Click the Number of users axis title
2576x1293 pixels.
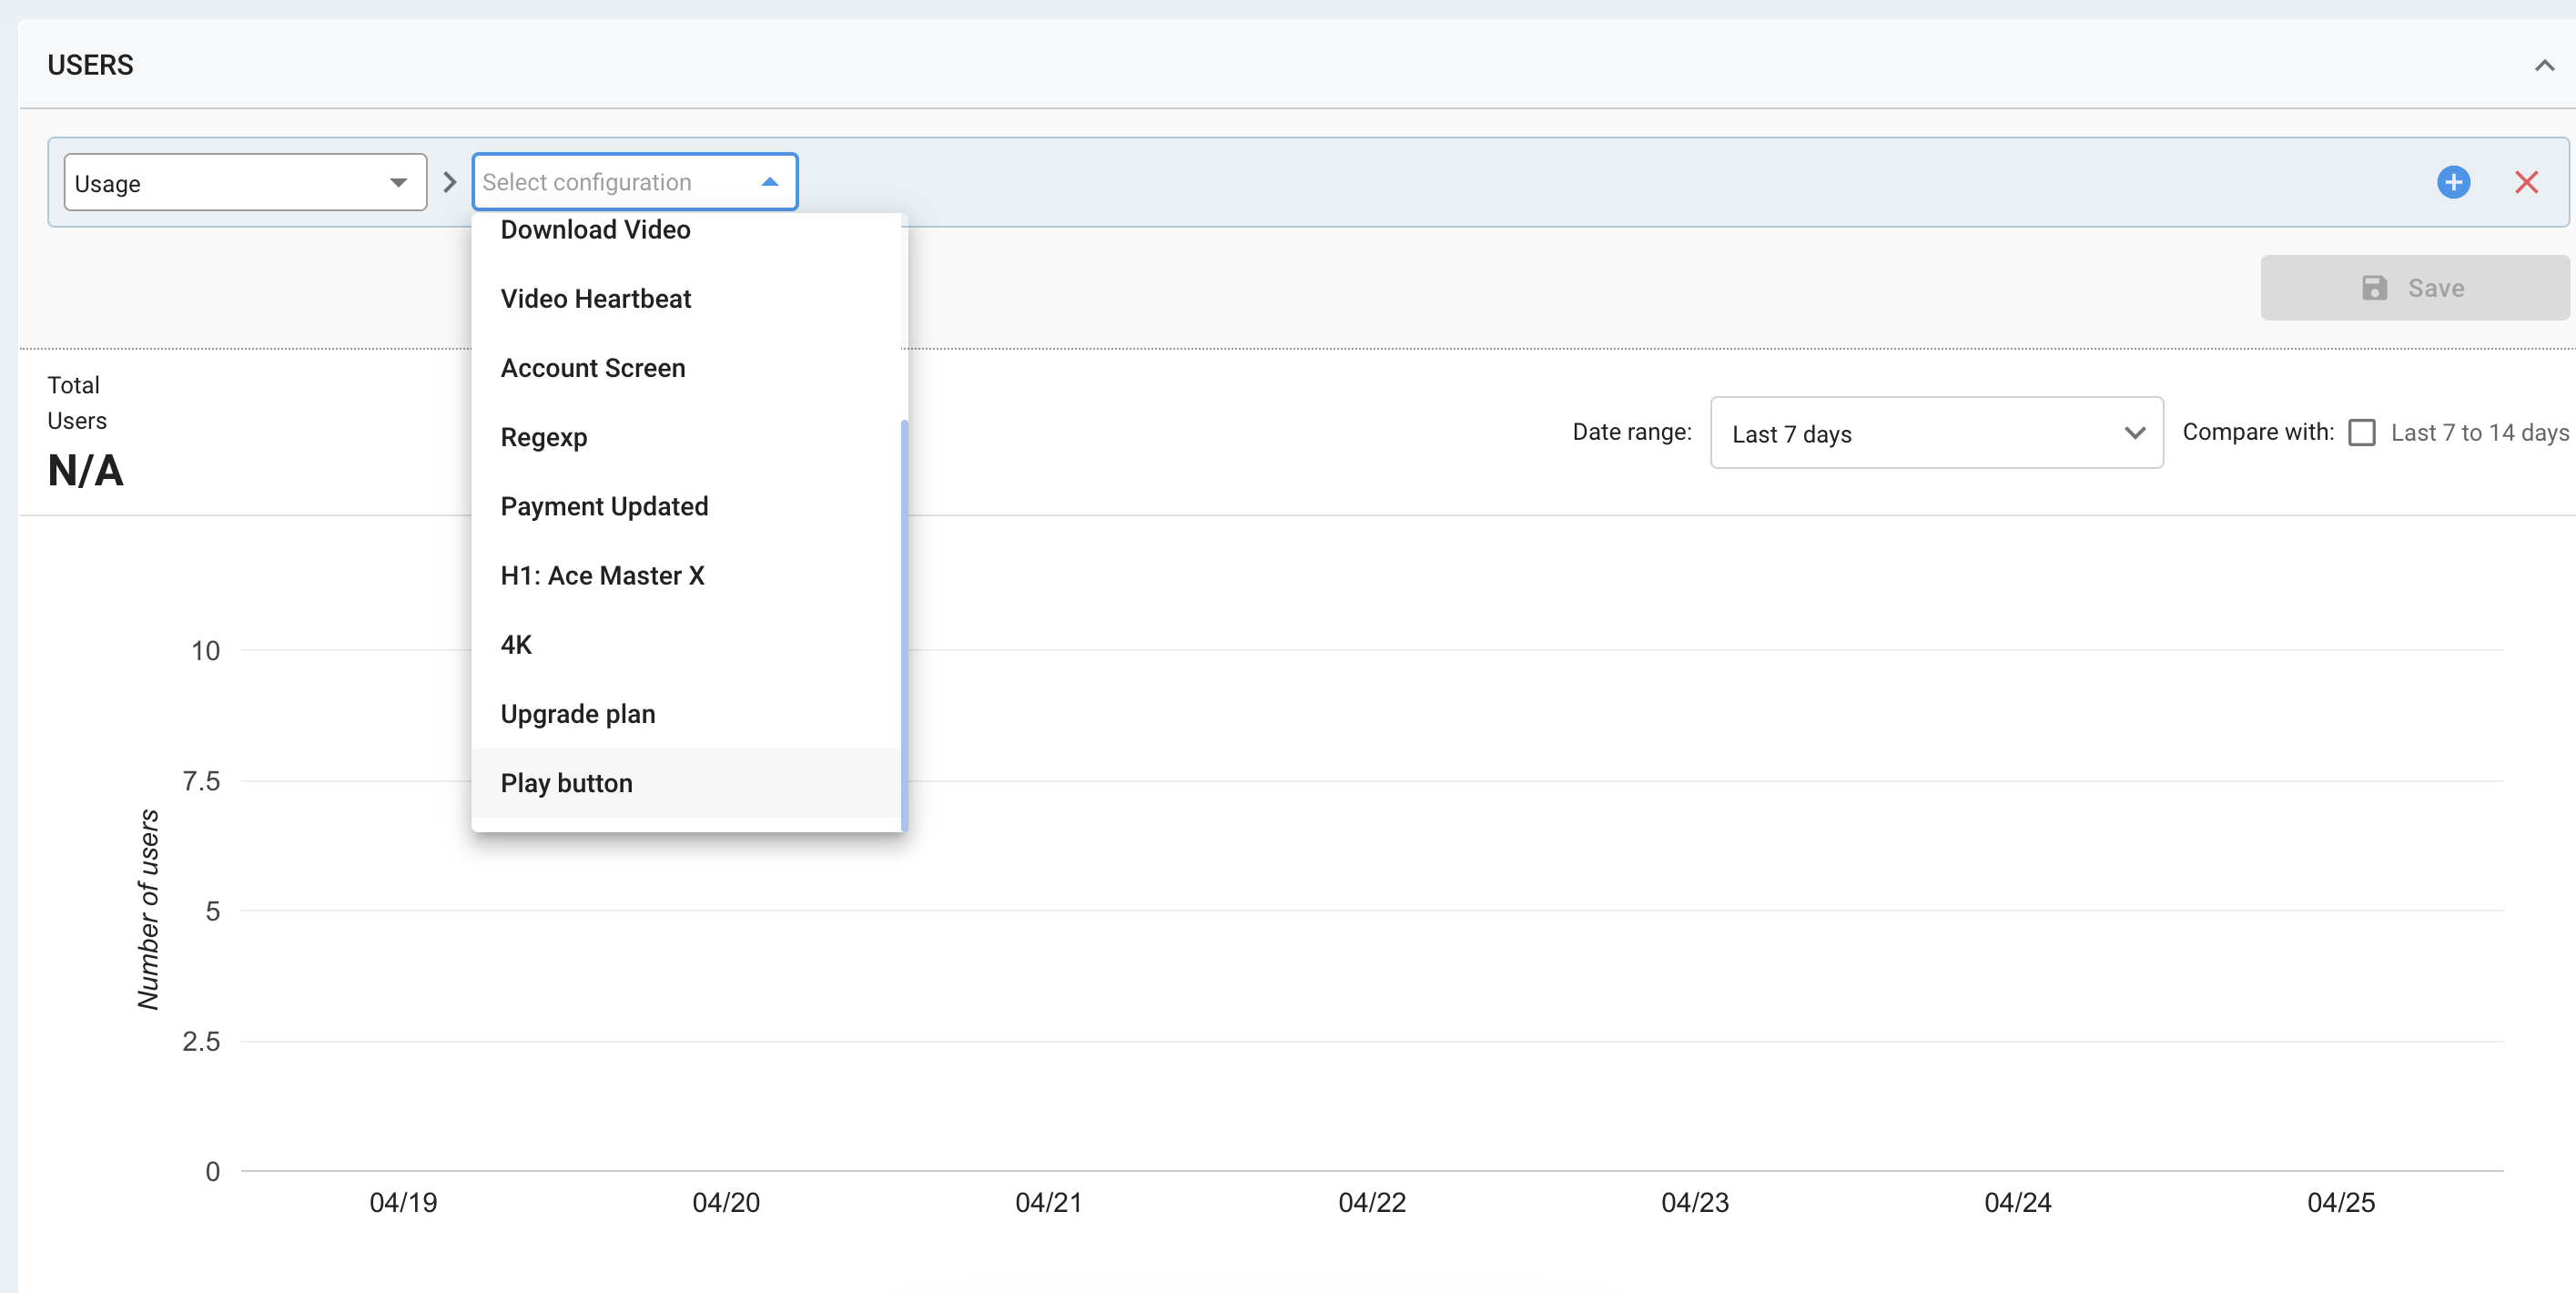(148, 910)
